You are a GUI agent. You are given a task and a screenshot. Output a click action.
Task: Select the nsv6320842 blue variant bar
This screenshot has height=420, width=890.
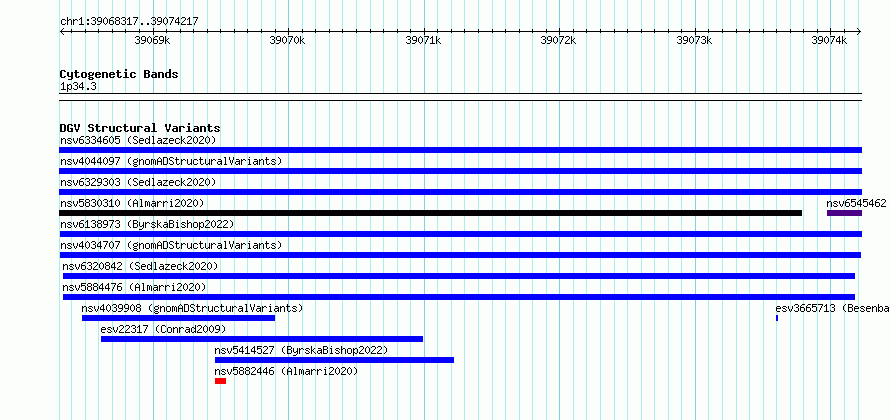[459, 276]
